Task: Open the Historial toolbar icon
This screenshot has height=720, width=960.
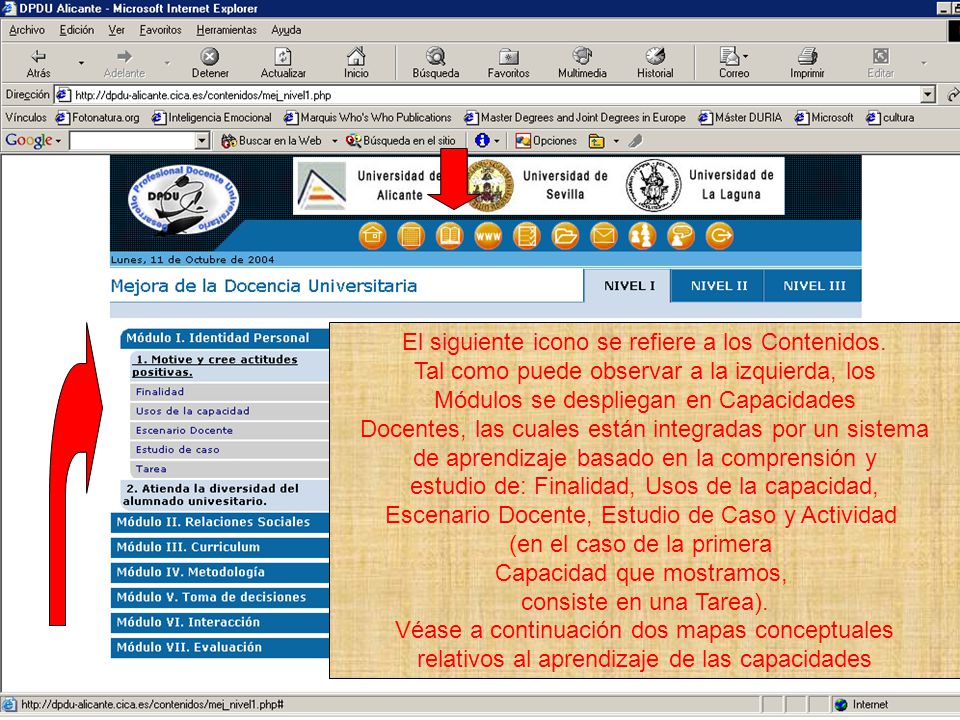Action: click(x=655, y=56)
